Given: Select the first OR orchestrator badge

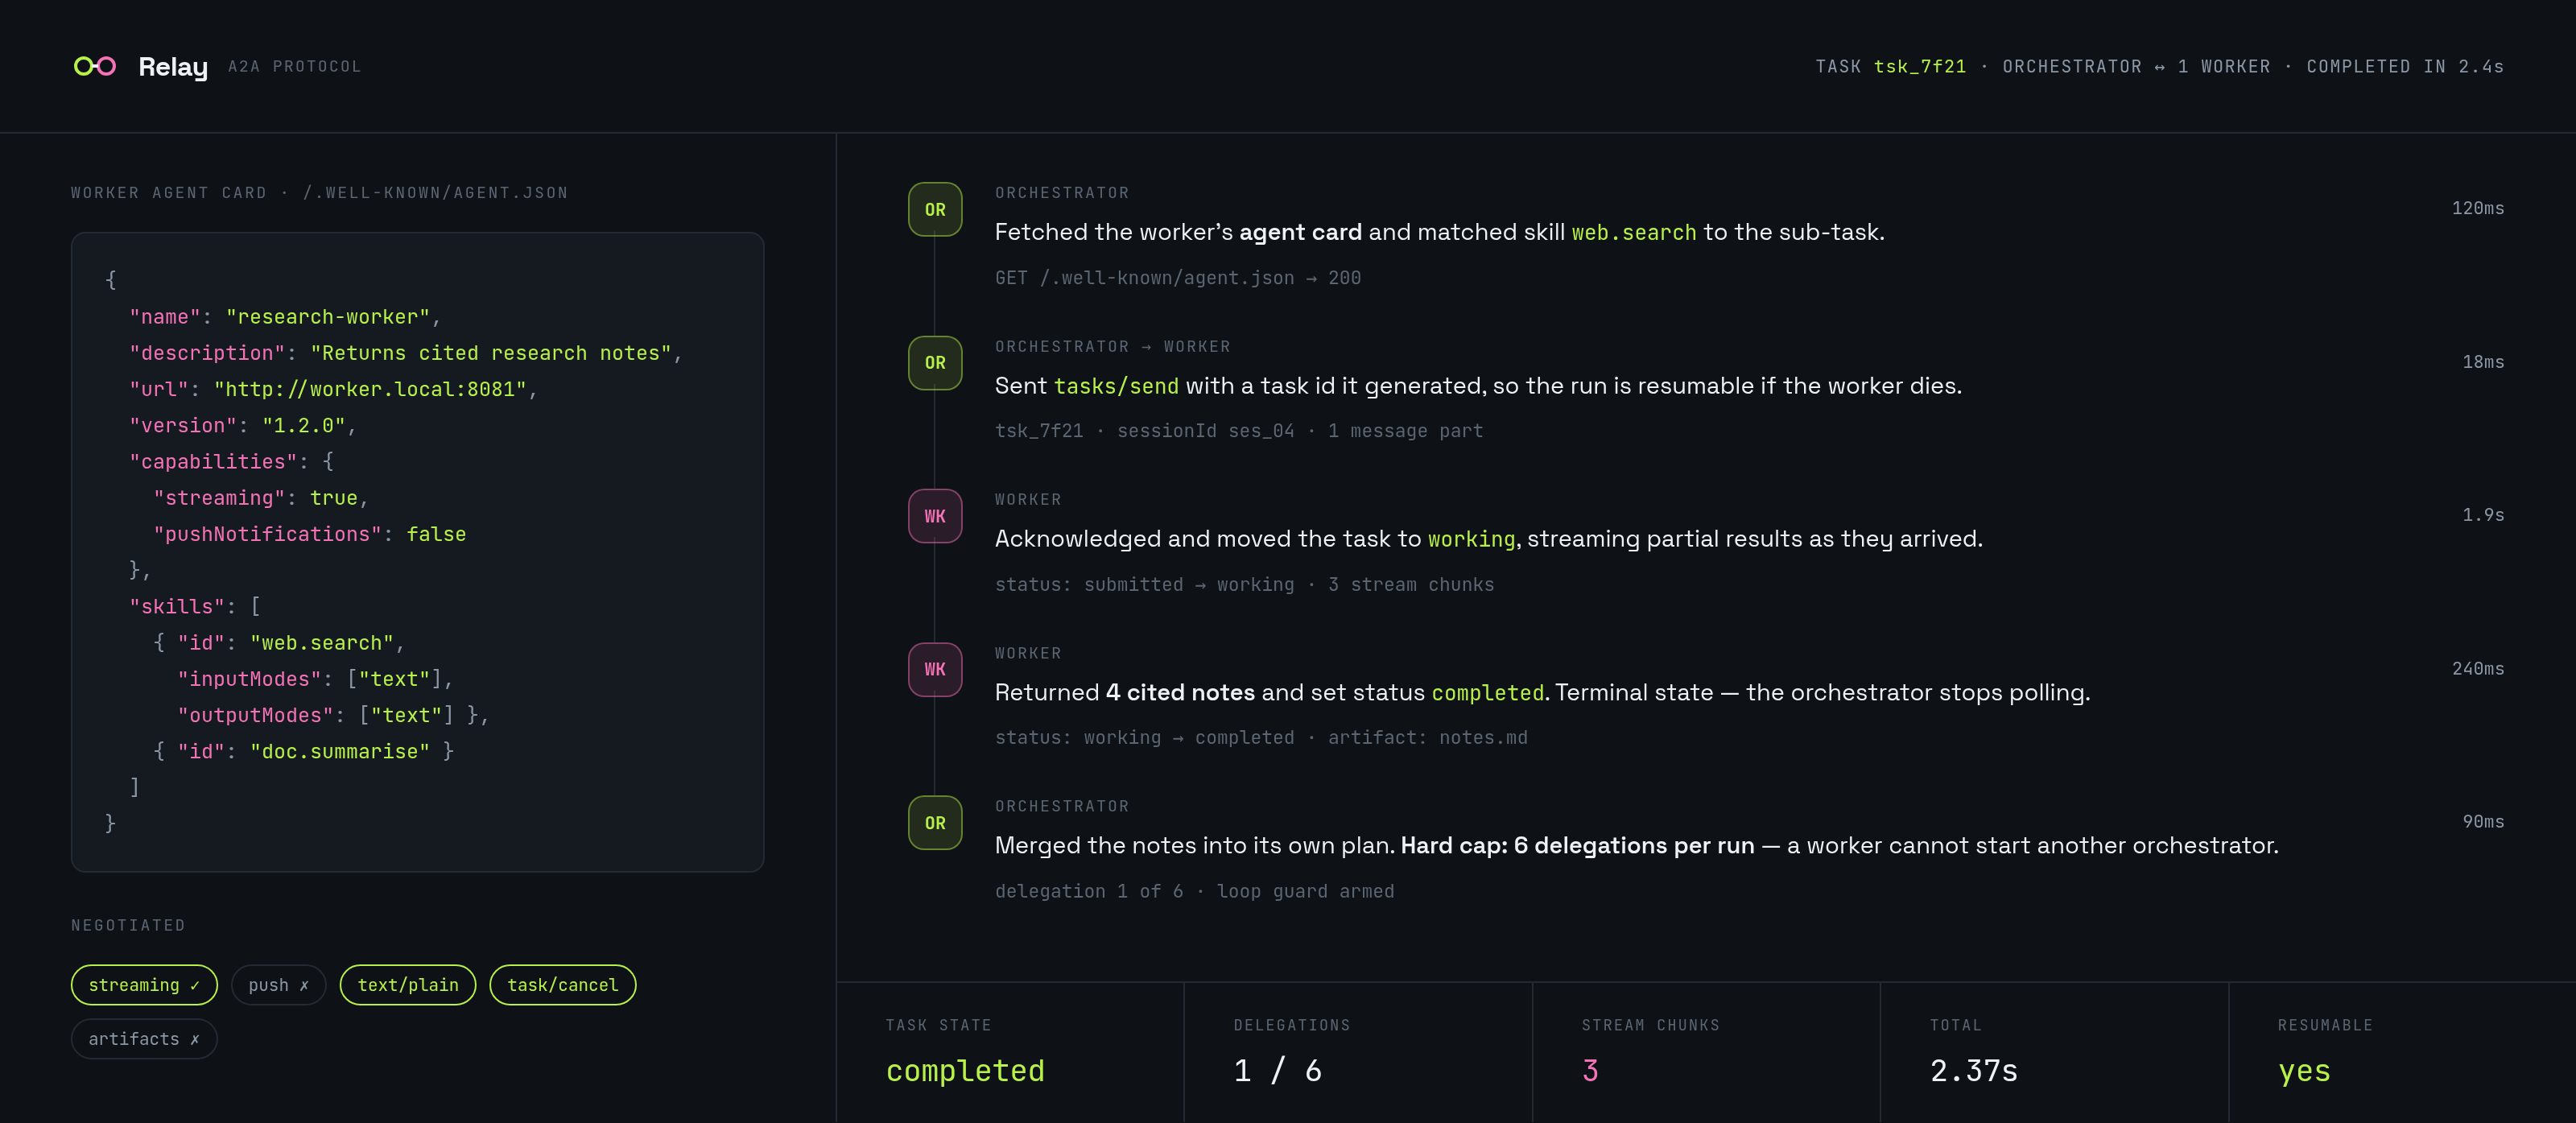Looking at the screenshot, I should 935,209.
